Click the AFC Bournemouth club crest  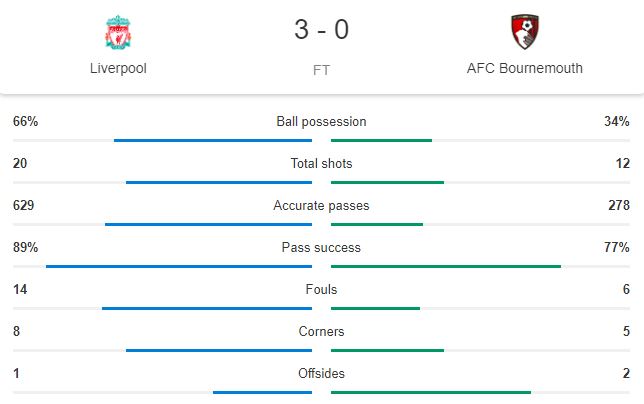pos(525,32)
